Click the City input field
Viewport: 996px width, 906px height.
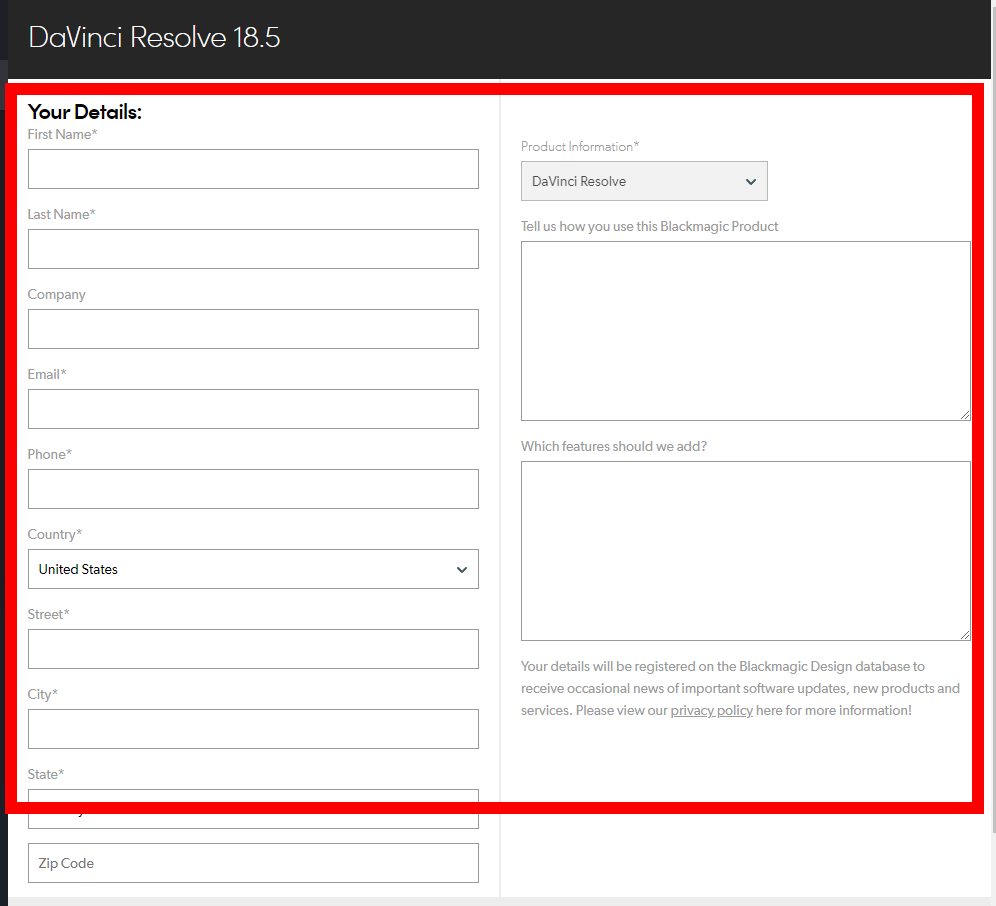point(253,729)
